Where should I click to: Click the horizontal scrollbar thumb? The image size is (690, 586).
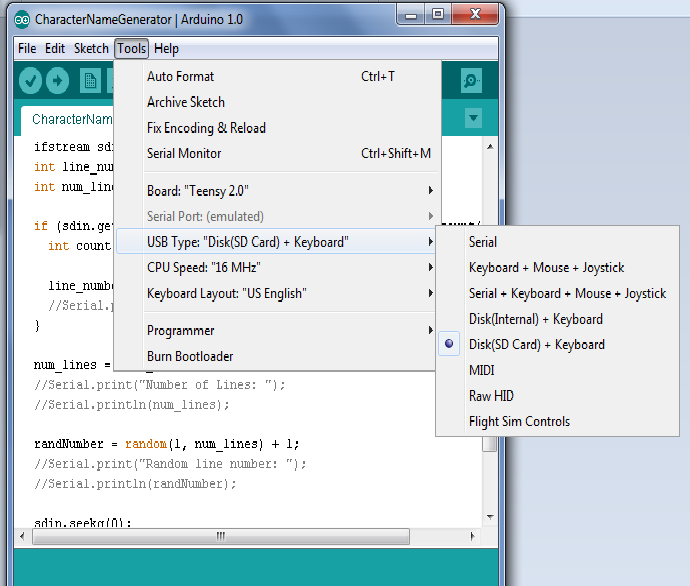click(x=221, y=536)
